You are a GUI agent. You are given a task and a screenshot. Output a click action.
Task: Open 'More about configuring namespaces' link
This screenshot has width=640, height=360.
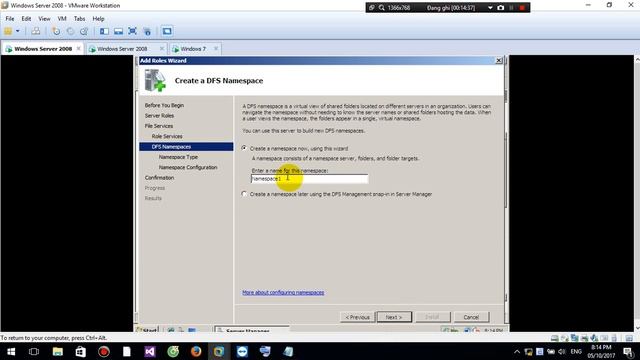pyautogui.click(x=283, y=292)
